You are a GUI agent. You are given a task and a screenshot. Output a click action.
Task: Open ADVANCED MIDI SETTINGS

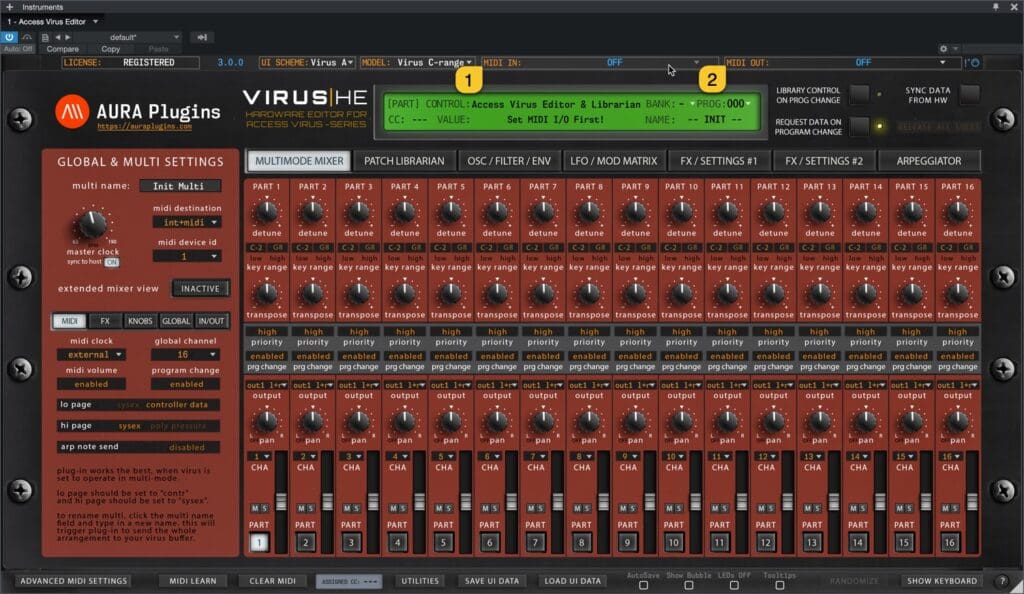tap(74, 580)
